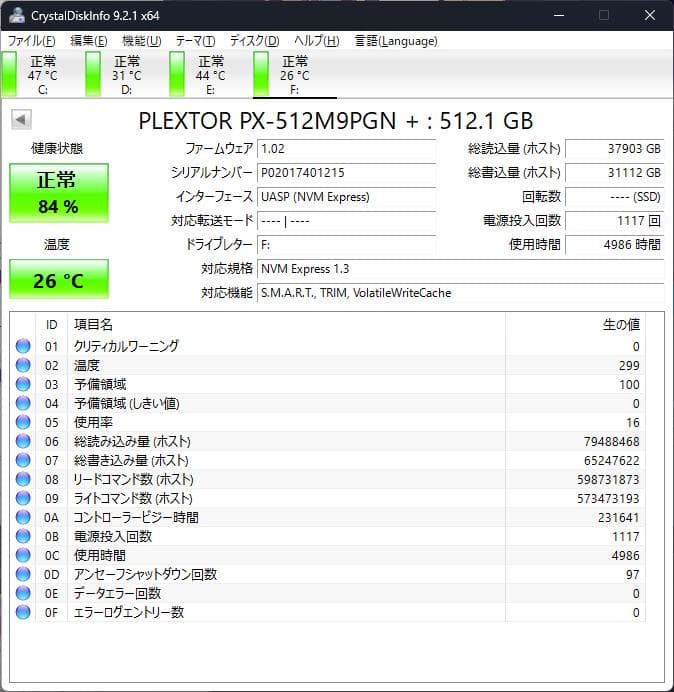This screenshot has height=692, width=674.
Task: Click the blue status icon for 予備領域 (しきい値)
Action: (x=23, y=403)
